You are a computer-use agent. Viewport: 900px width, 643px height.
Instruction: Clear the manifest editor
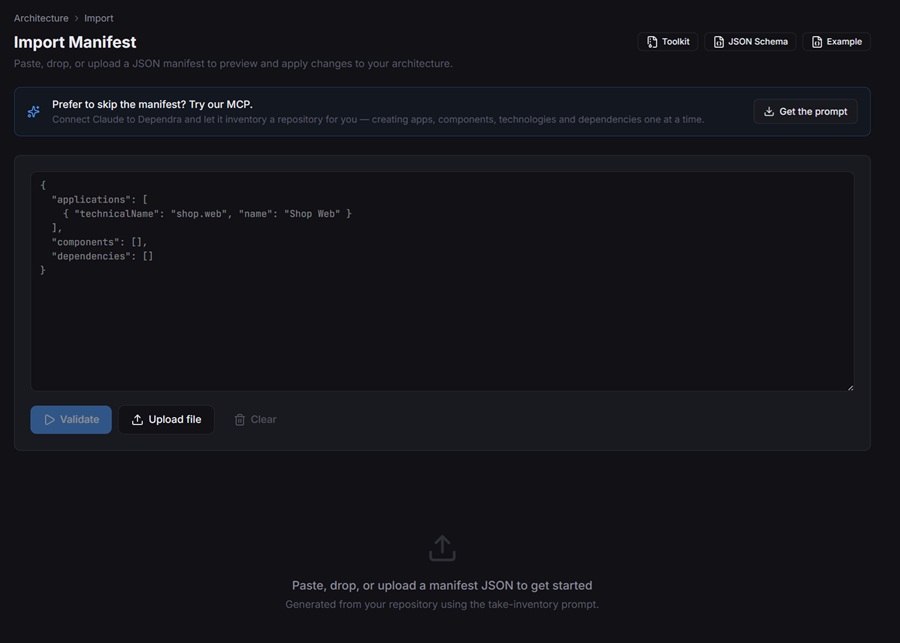click(255, 420)
